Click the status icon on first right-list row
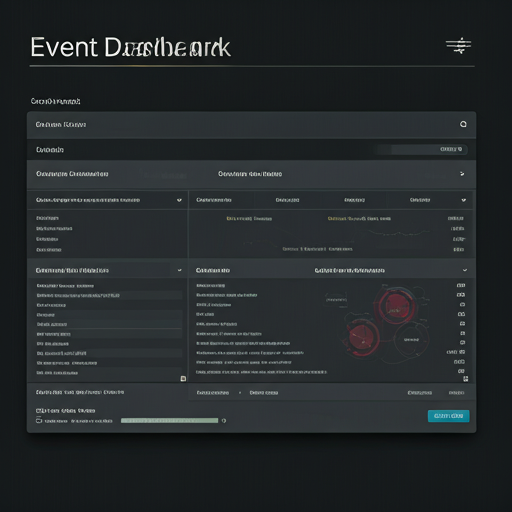This screenshot has width=512, height=512. (461, 285)
